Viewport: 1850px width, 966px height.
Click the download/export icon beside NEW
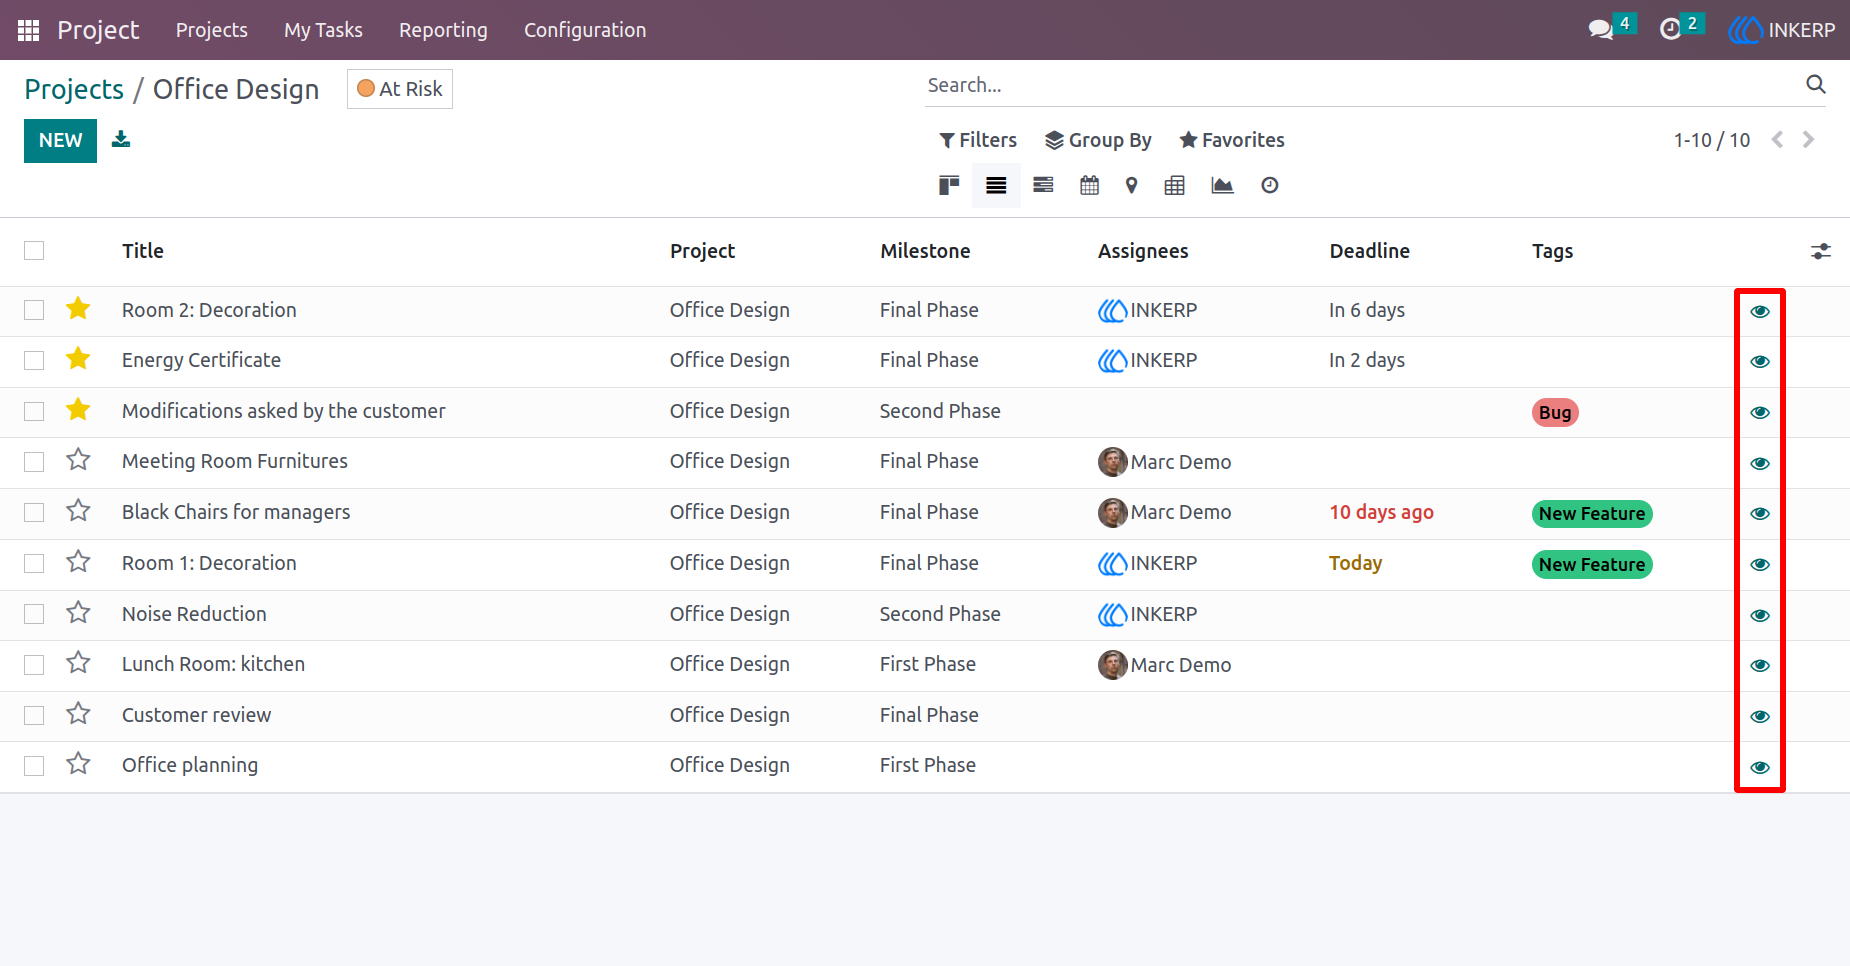pos(121,139)
